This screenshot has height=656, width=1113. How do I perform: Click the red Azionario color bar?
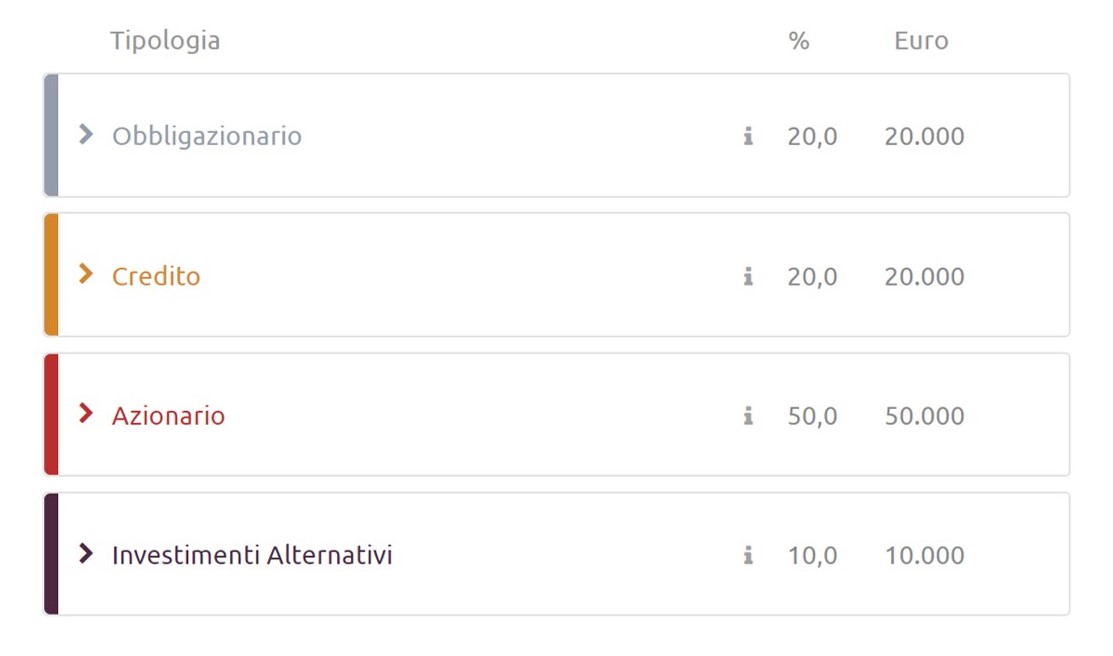coord(51,415)
